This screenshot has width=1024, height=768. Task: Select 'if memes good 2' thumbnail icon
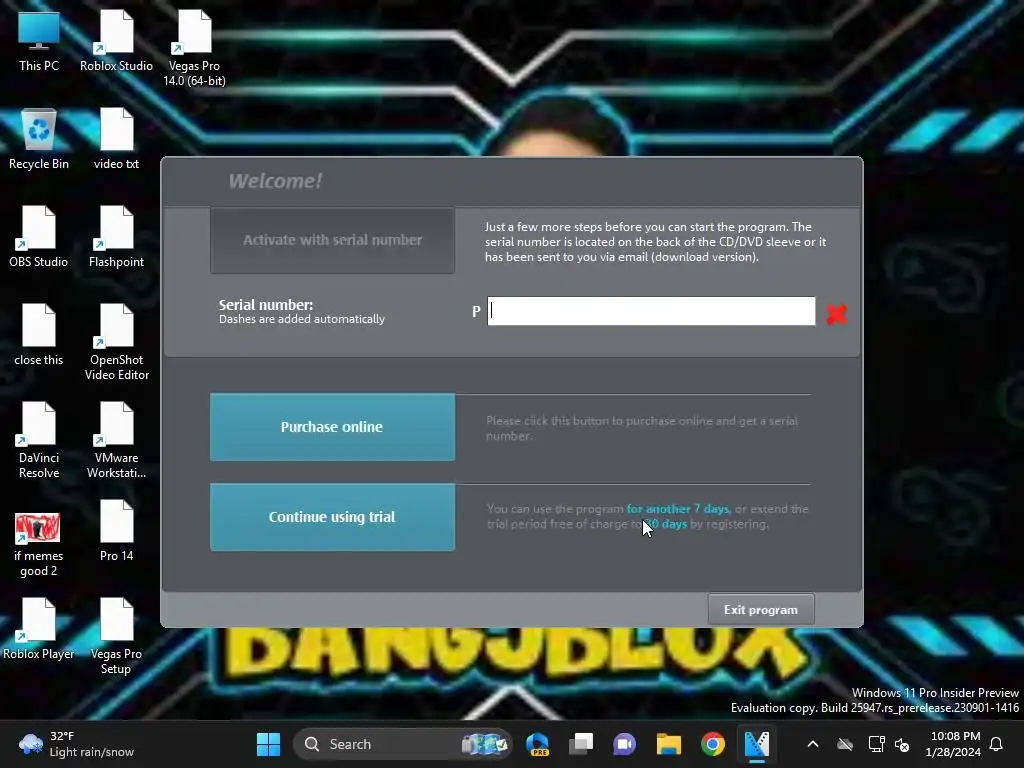click(39, 545)
